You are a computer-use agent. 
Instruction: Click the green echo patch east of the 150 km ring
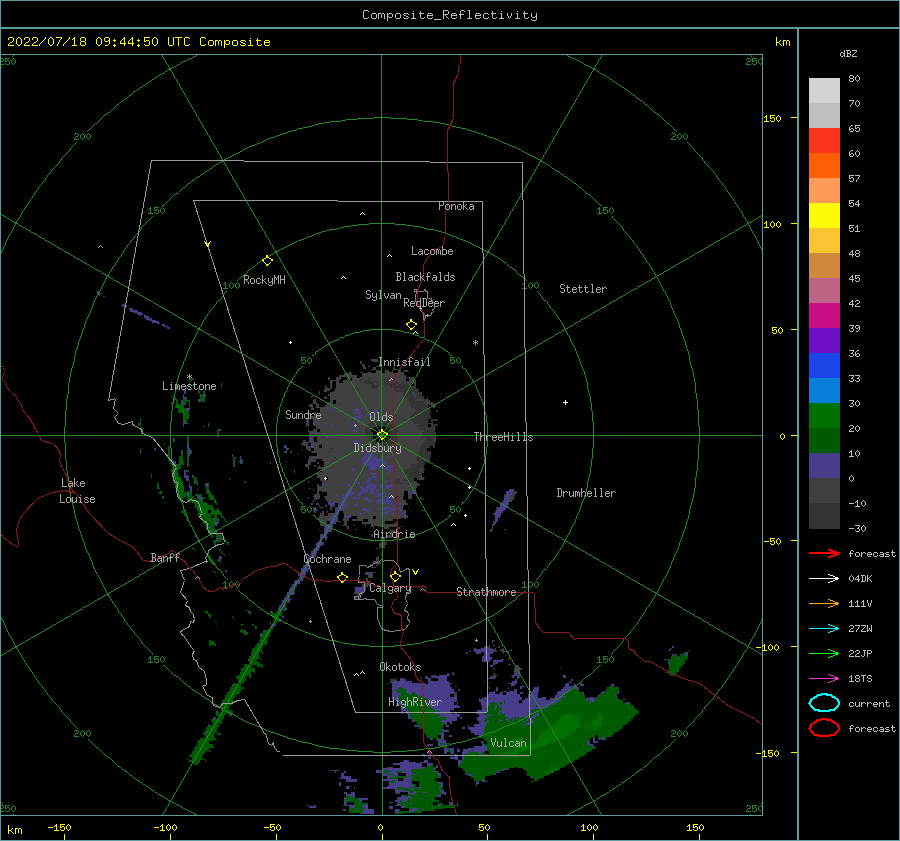677,662
